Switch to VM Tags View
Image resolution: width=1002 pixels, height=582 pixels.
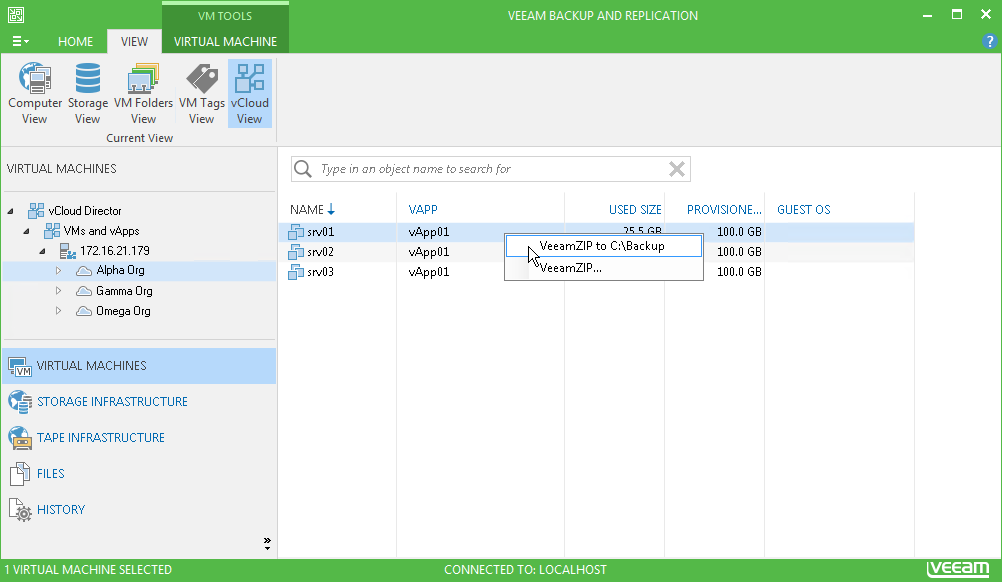click(x=201, y=93)
